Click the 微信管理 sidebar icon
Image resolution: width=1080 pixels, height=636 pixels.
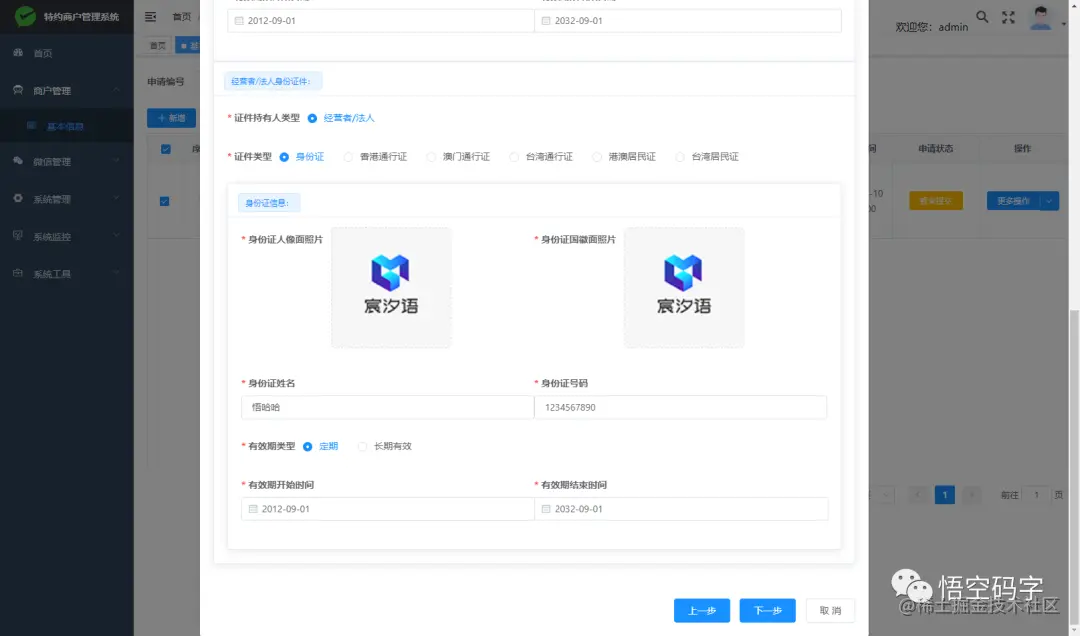pyautogui.click(x=18, y=161)
